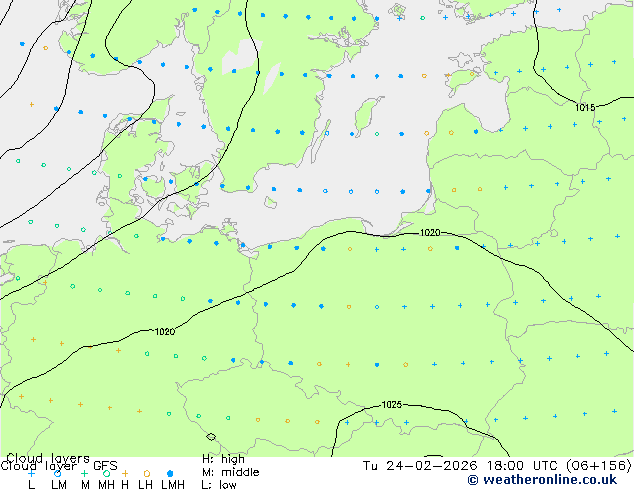634x490 pixels.
Task: Click the blue circle legend symbol above LM
Action: (x=57, y=473)
